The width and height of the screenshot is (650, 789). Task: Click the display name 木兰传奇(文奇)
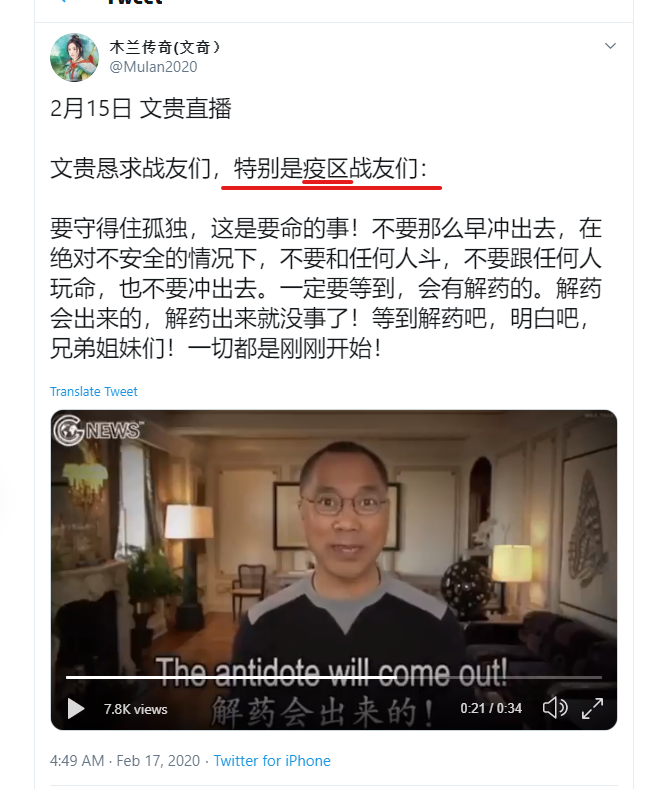(x=165, y=47)
